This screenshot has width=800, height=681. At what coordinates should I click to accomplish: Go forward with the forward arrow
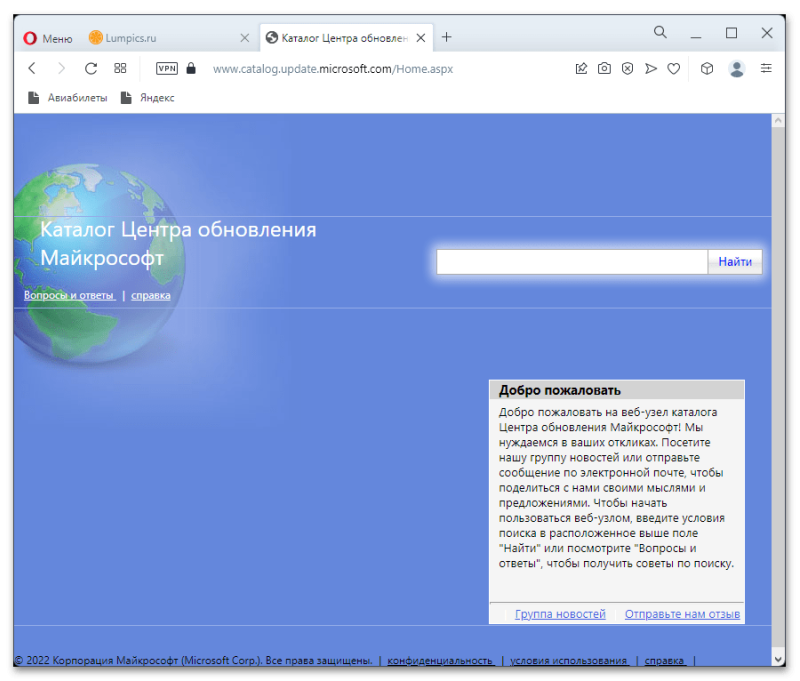point(61,68)
